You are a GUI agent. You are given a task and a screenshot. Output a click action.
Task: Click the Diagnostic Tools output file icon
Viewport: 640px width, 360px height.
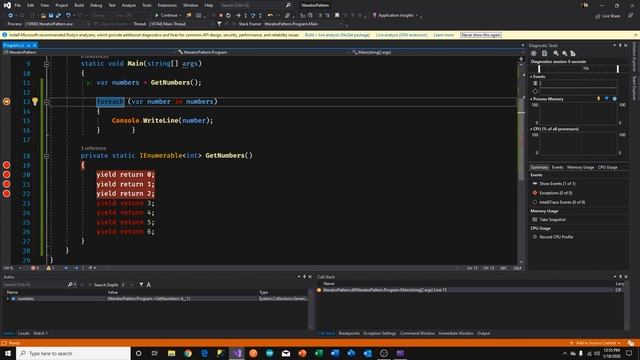[x=544, y=53]
